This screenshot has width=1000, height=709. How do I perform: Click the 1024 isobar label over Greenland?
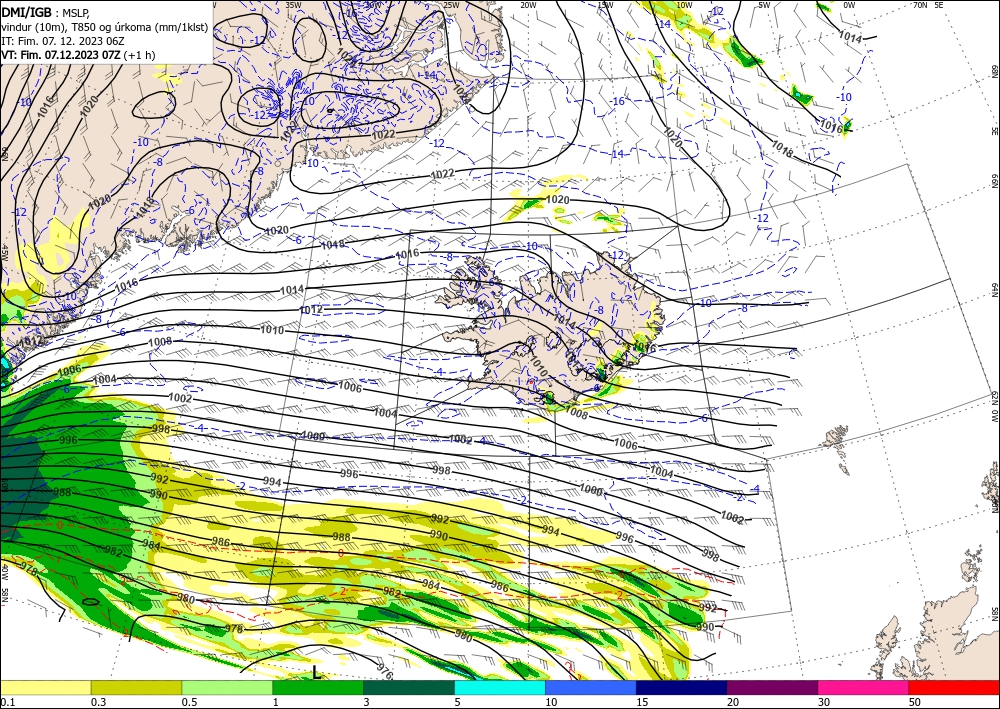pos(348,57)
